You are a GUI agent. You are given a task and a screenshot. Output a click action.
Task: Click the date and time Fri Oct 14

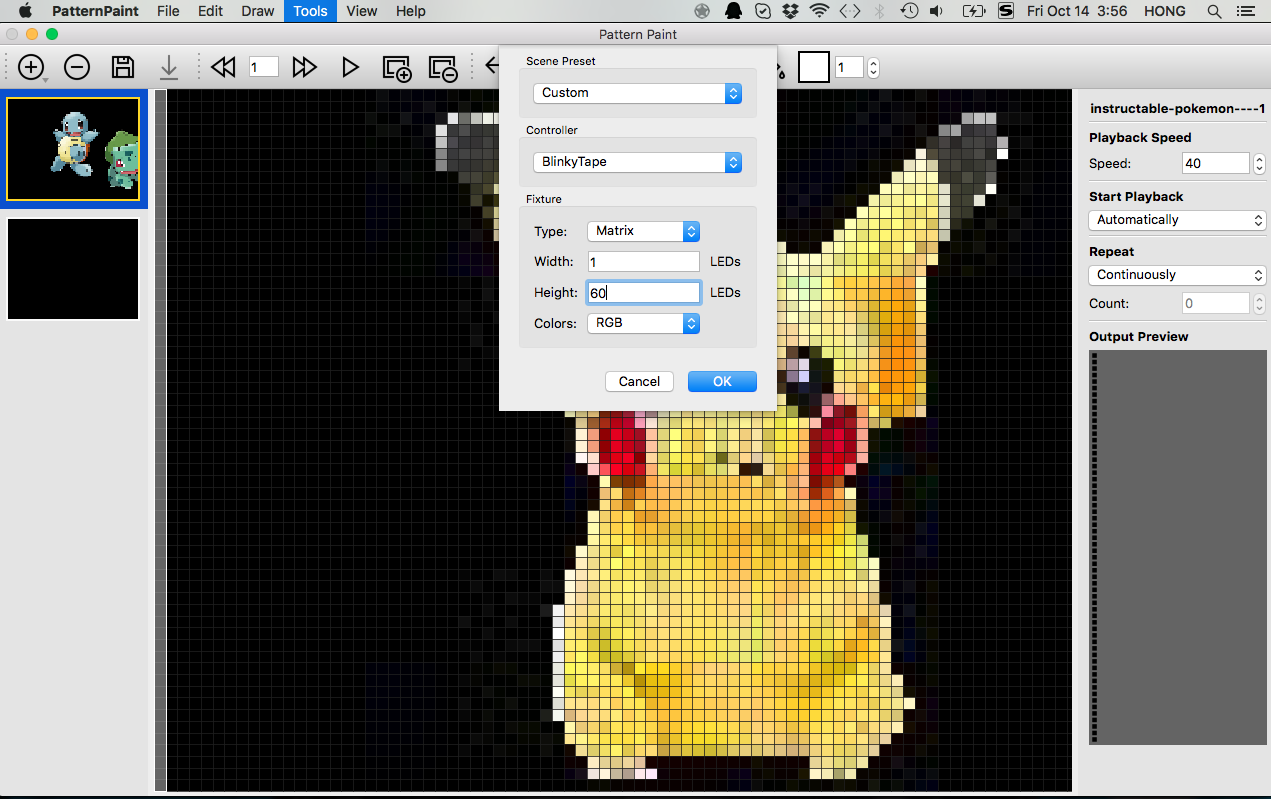coord(1077,11)
